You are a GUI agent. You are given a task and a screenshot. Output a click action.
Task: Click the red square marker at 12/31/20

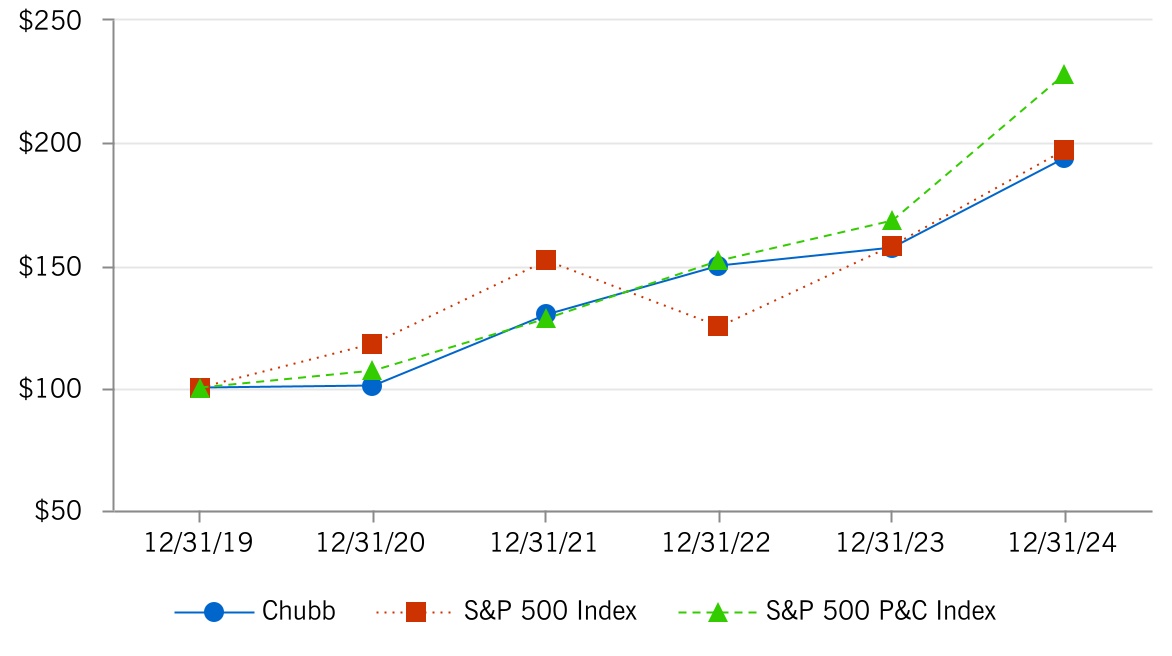point(372,344)
